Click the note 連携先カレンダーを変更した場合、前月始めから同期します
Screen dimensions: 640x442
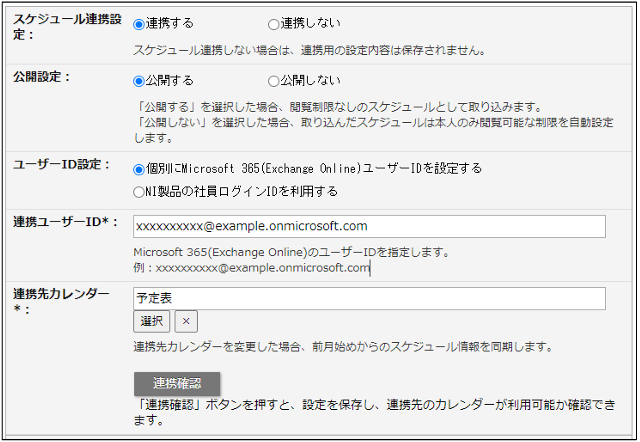click(x=343, y=347)
